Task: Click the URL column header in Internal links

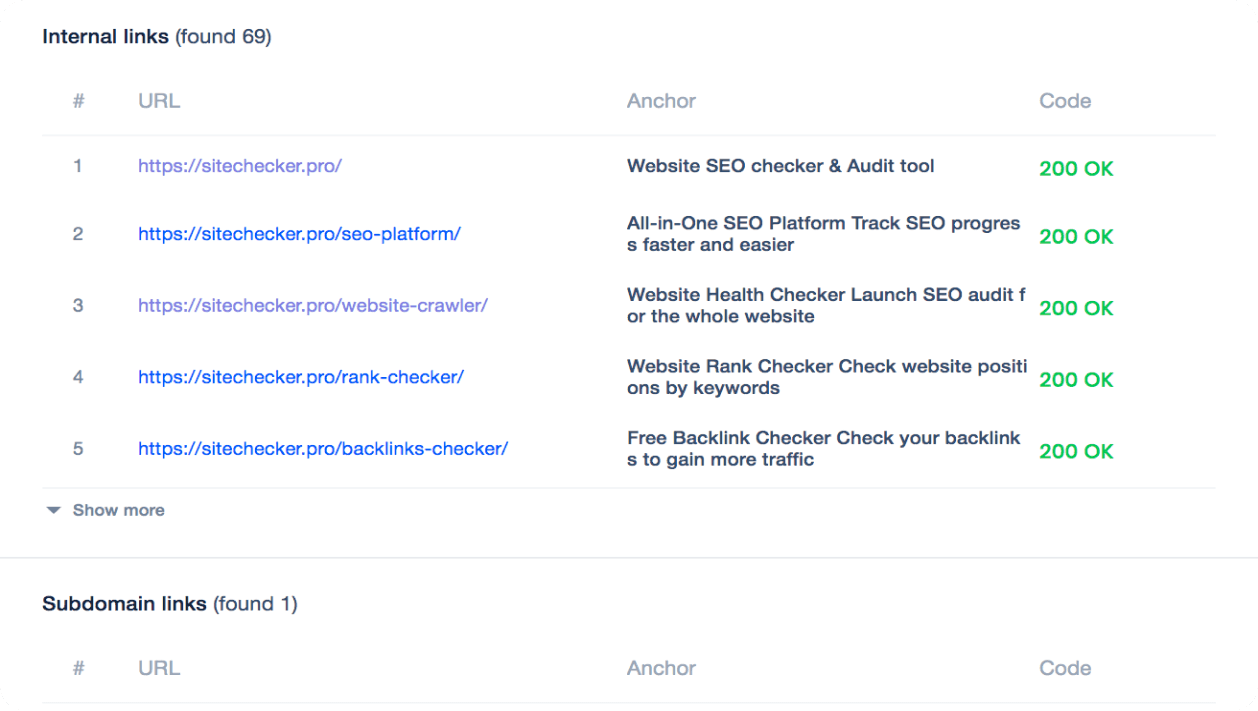Action: point(159,101)
